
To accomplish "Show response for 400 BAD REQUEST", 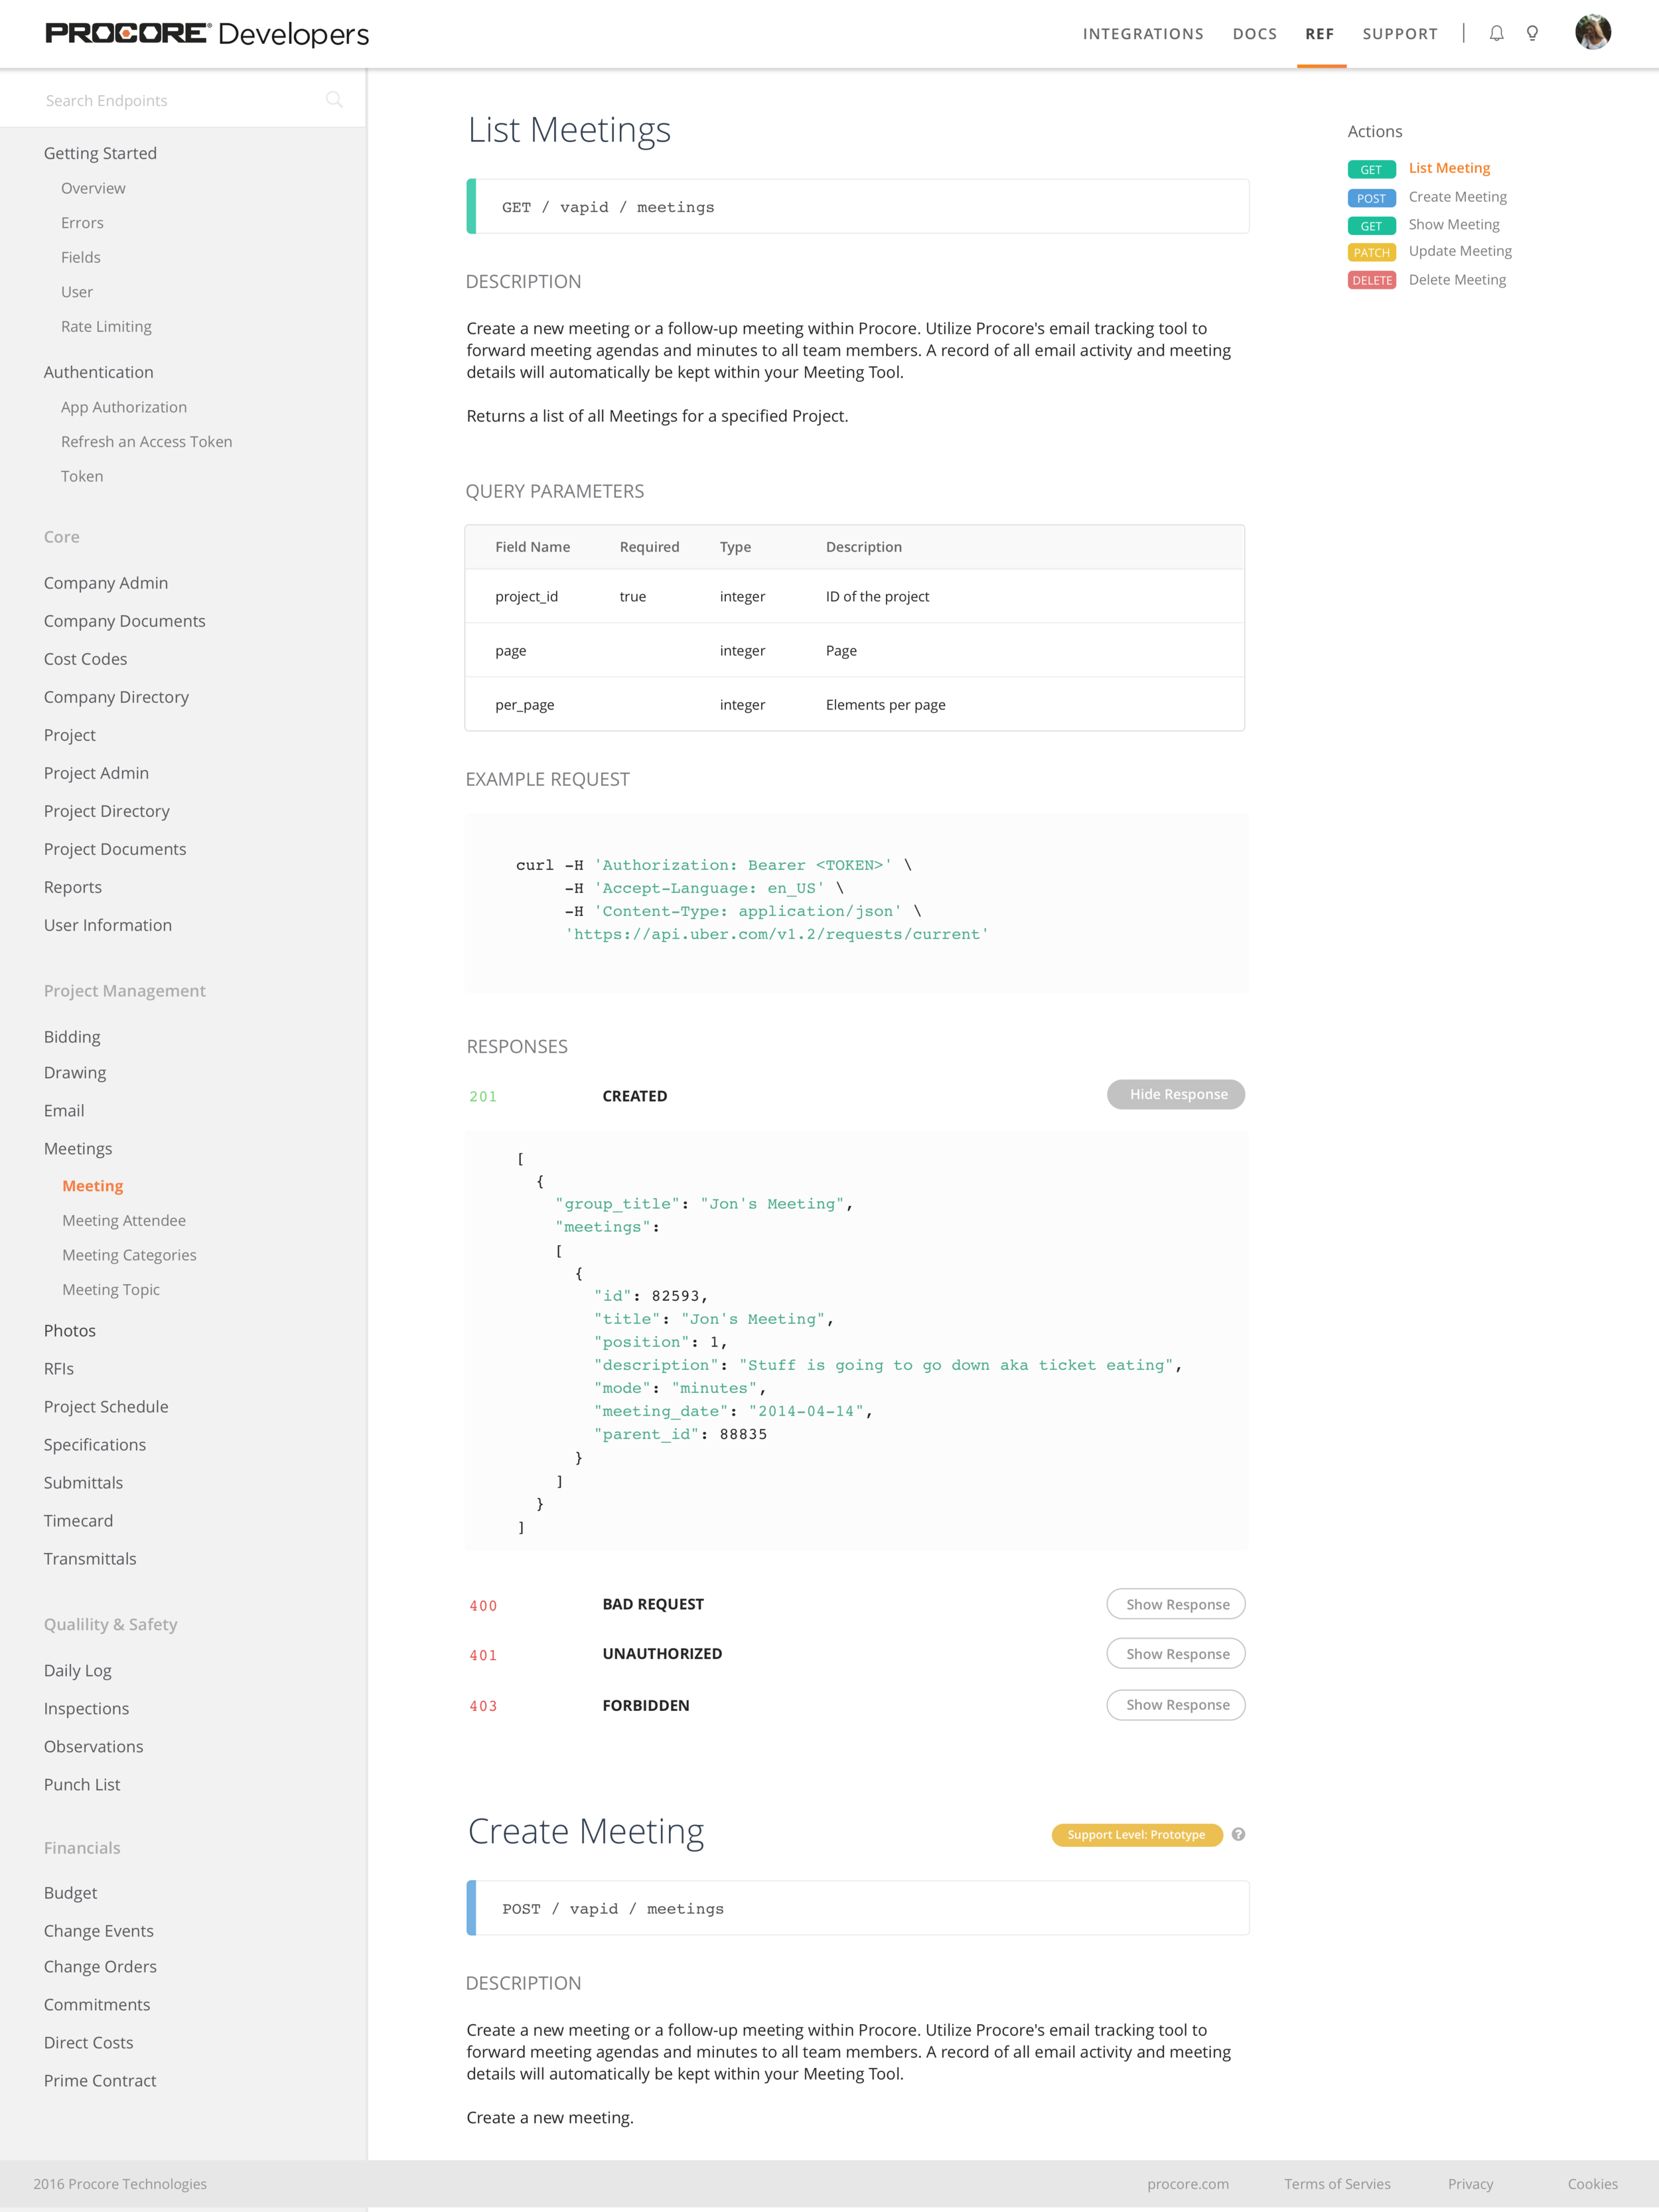I will point(1176,1604).
